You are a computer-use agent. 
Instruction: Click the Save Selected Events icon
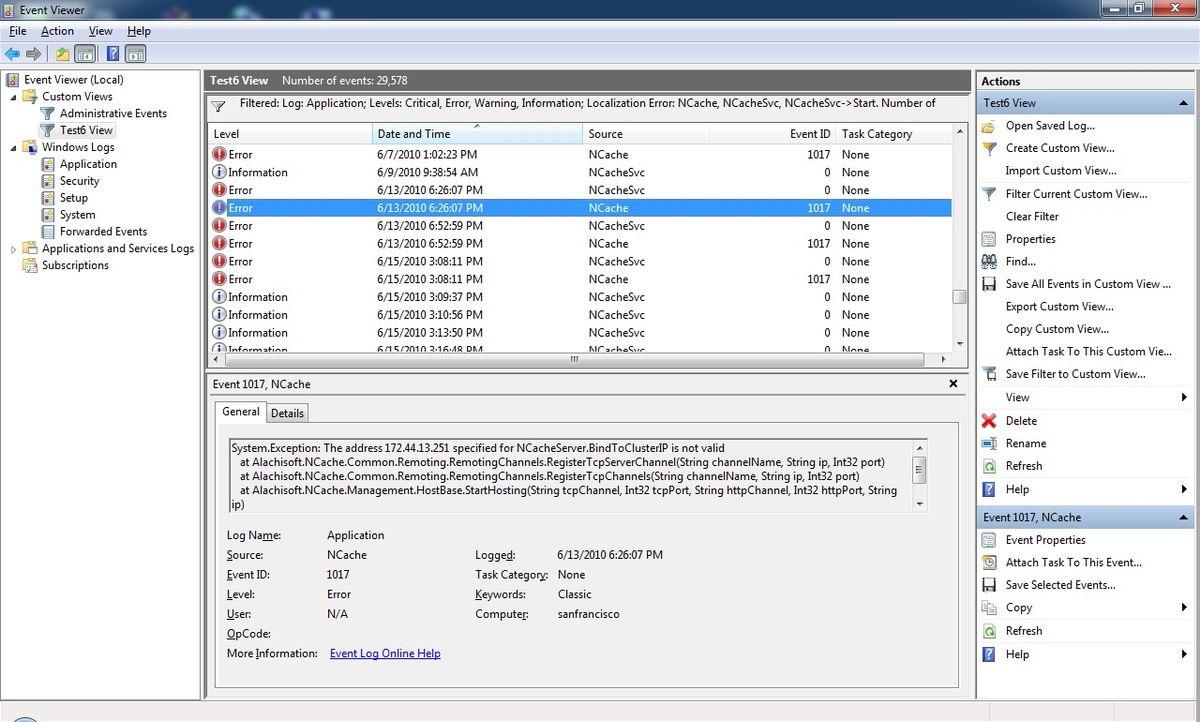pos(988,585)
